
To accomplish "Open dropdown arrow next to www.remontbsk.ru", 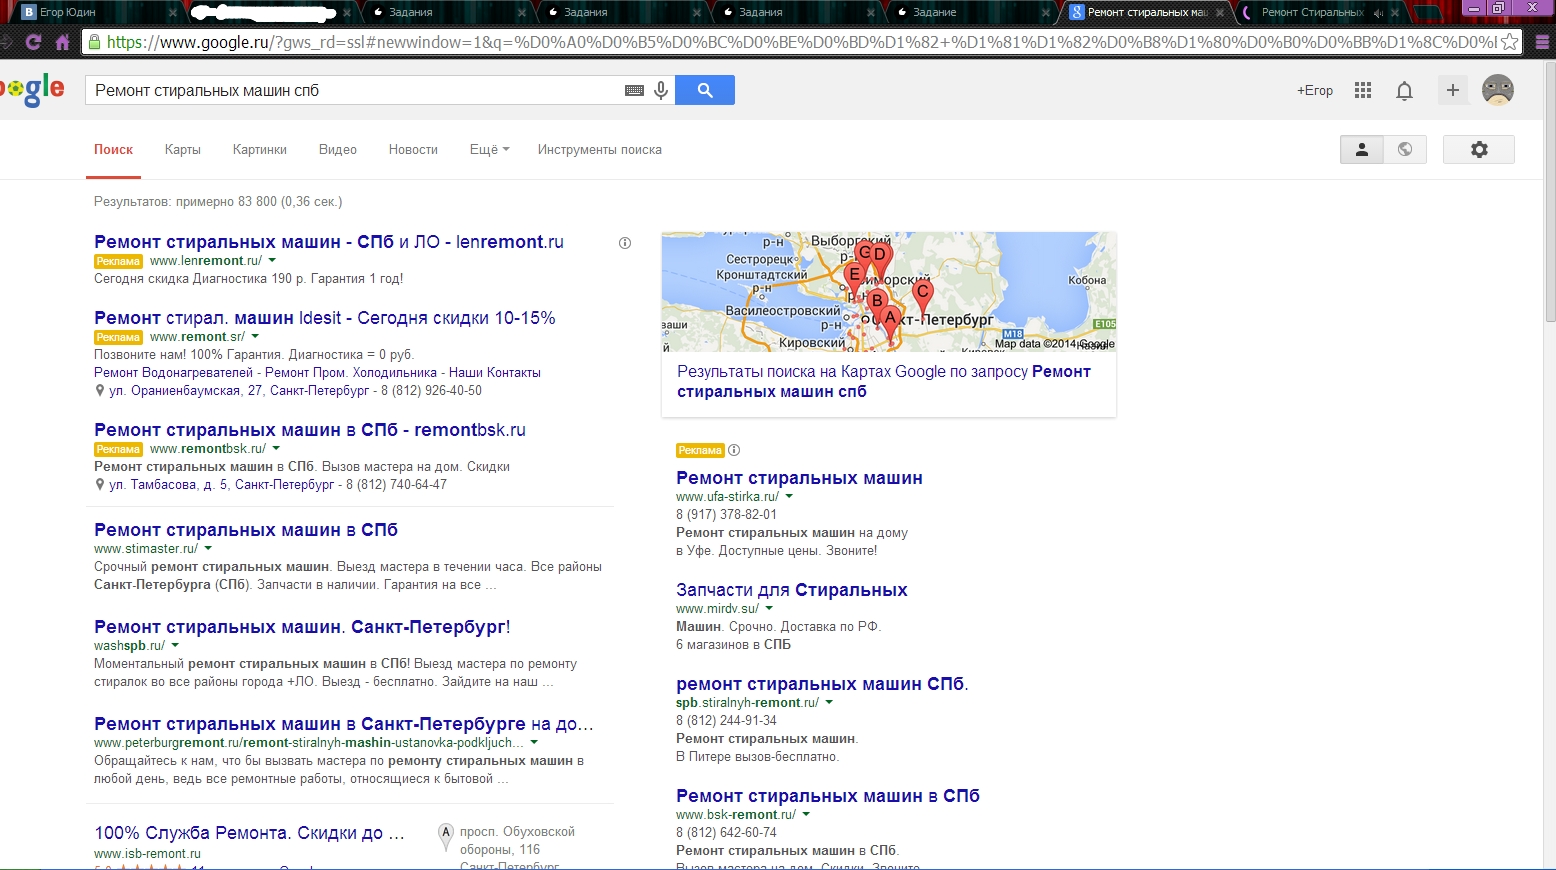I will point(276,449).
